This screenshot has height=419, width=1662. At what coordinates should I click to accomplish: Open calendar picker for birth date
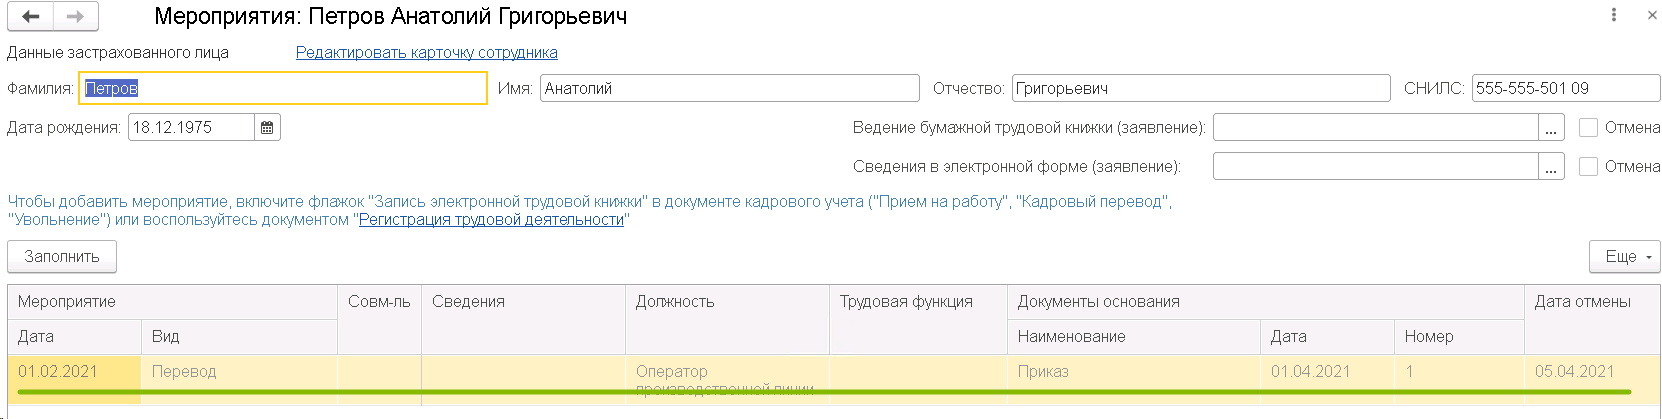pyautogui.click(x=267, y=127)
